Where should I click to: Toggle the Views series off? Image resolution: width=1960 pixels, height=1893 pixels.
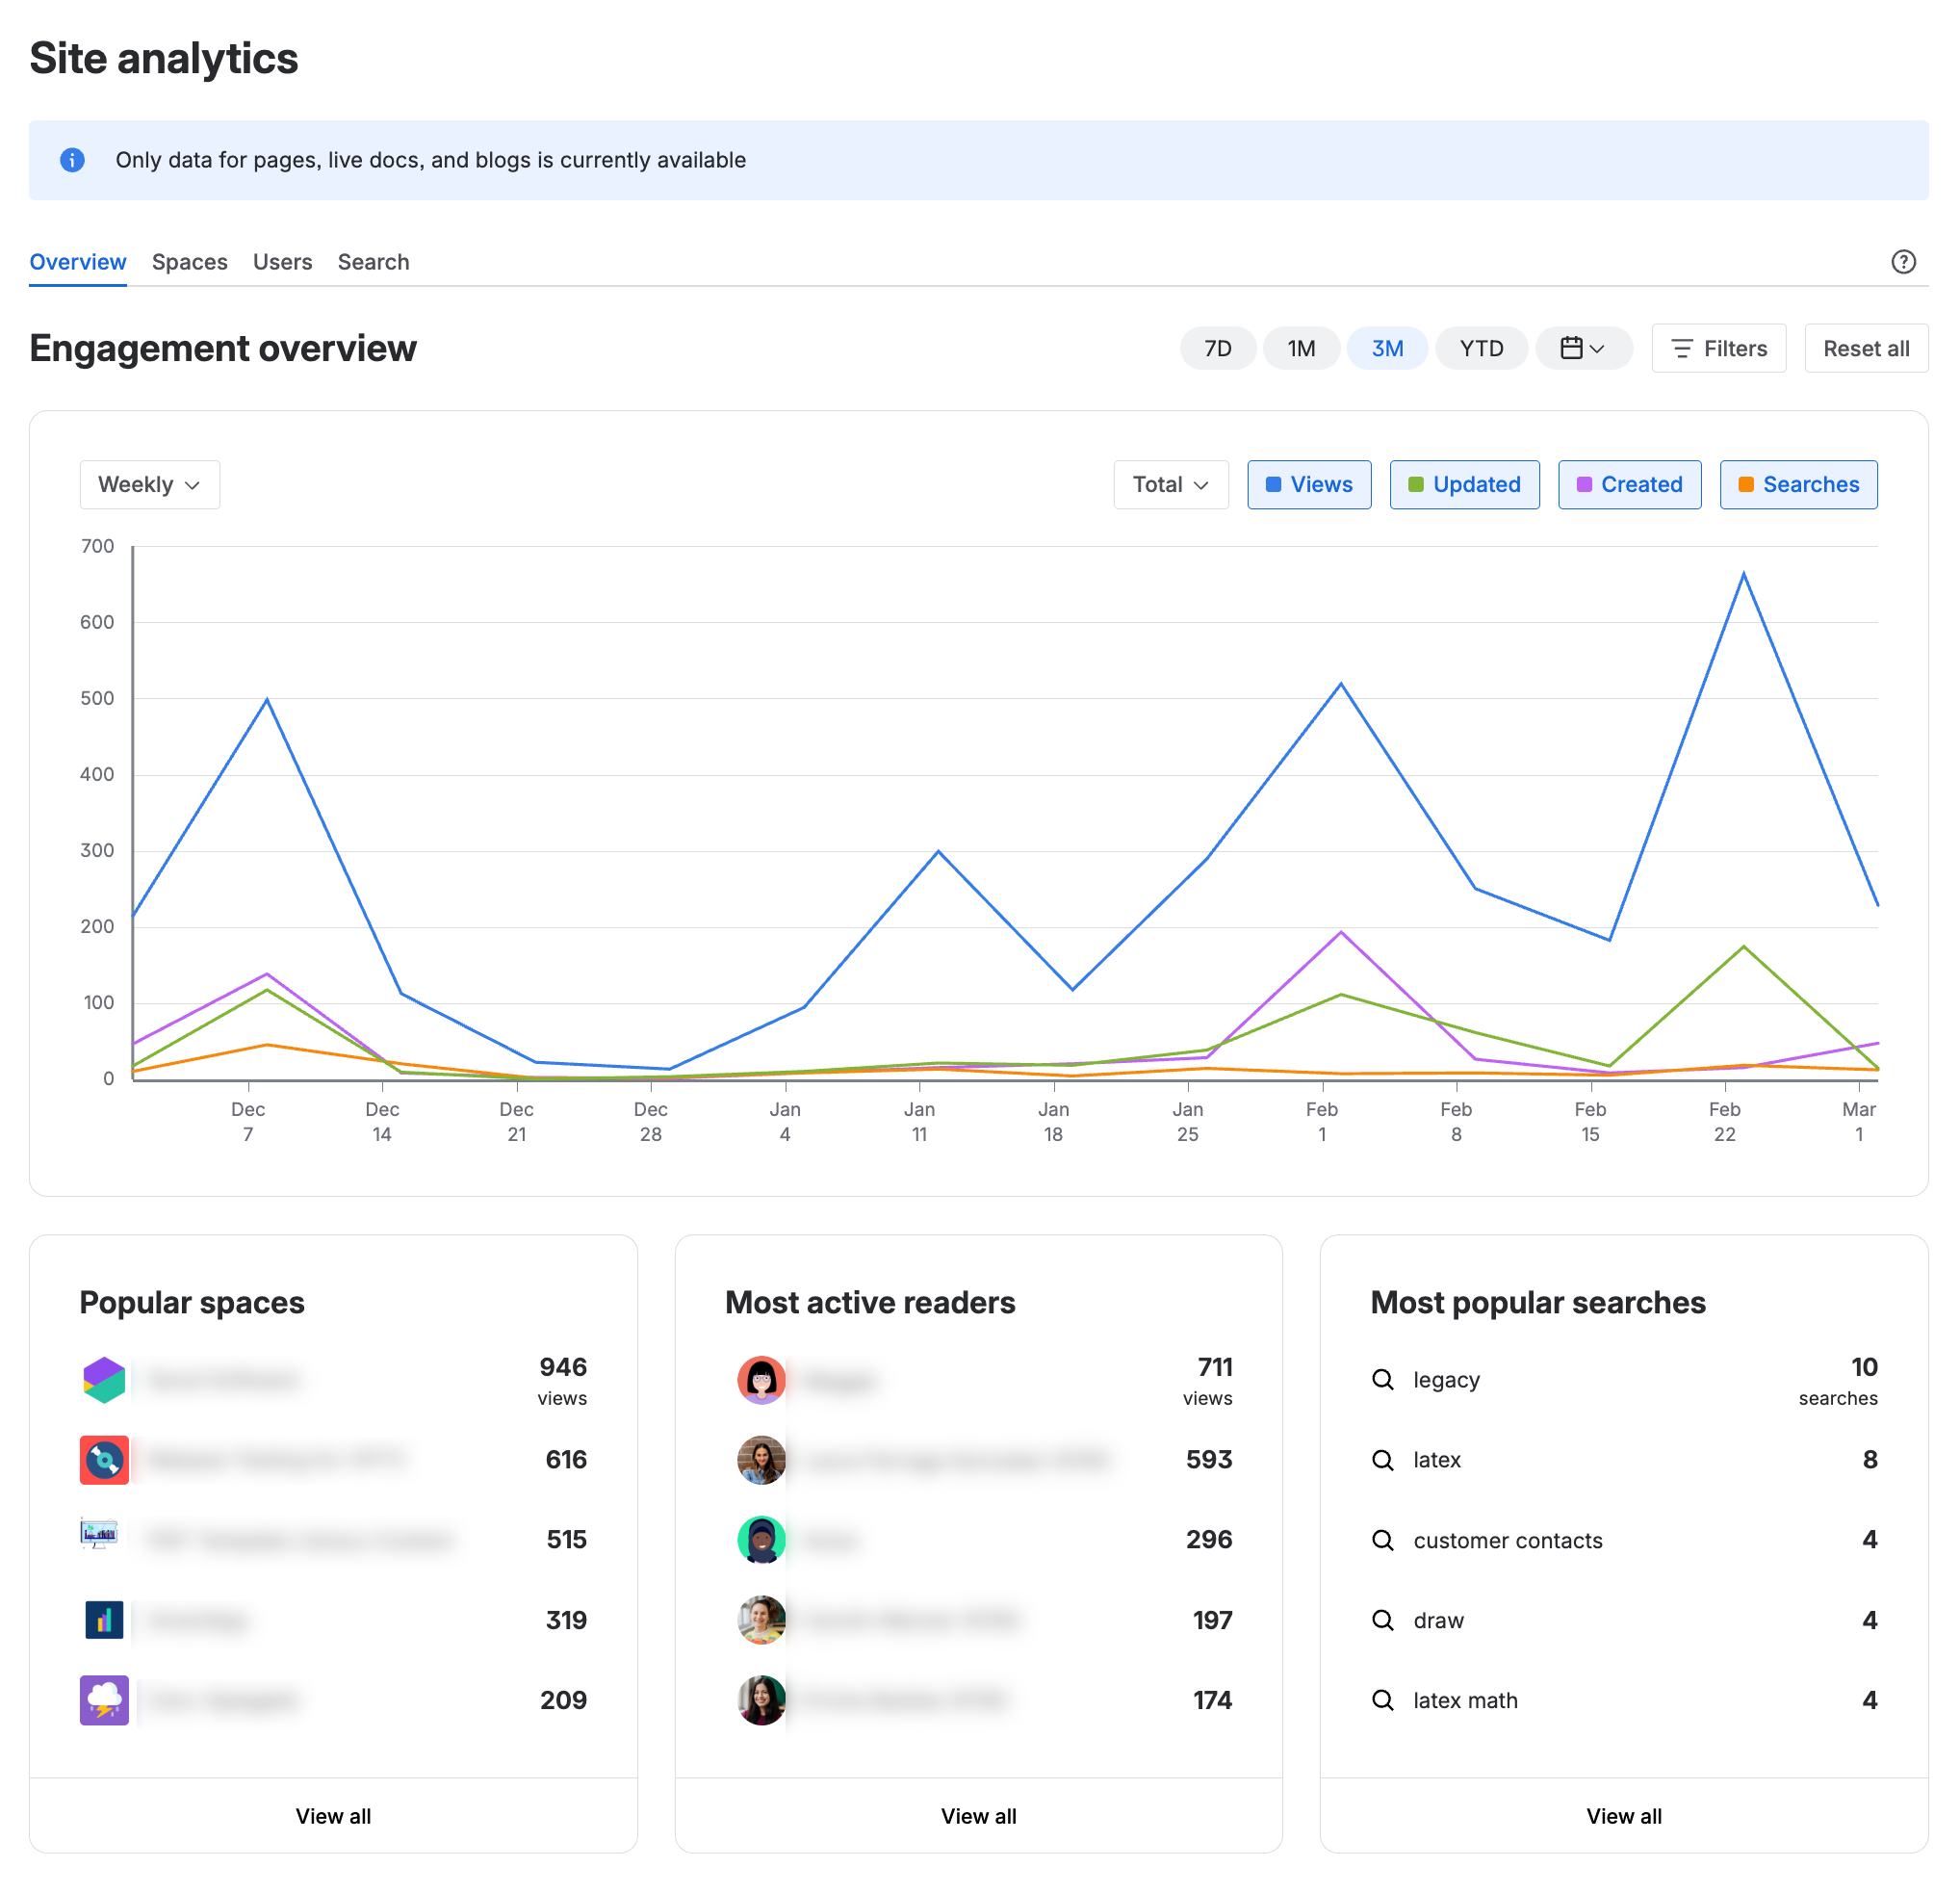click(1308, 484)
